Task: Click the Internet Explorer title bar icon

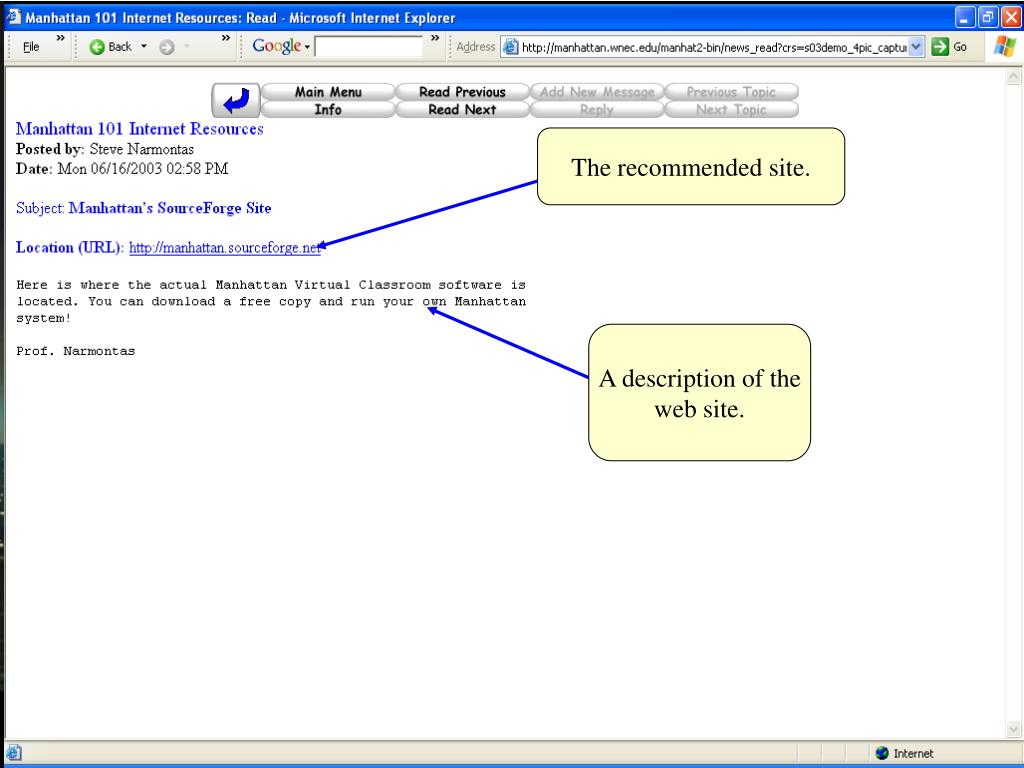Action: [13, 17]
